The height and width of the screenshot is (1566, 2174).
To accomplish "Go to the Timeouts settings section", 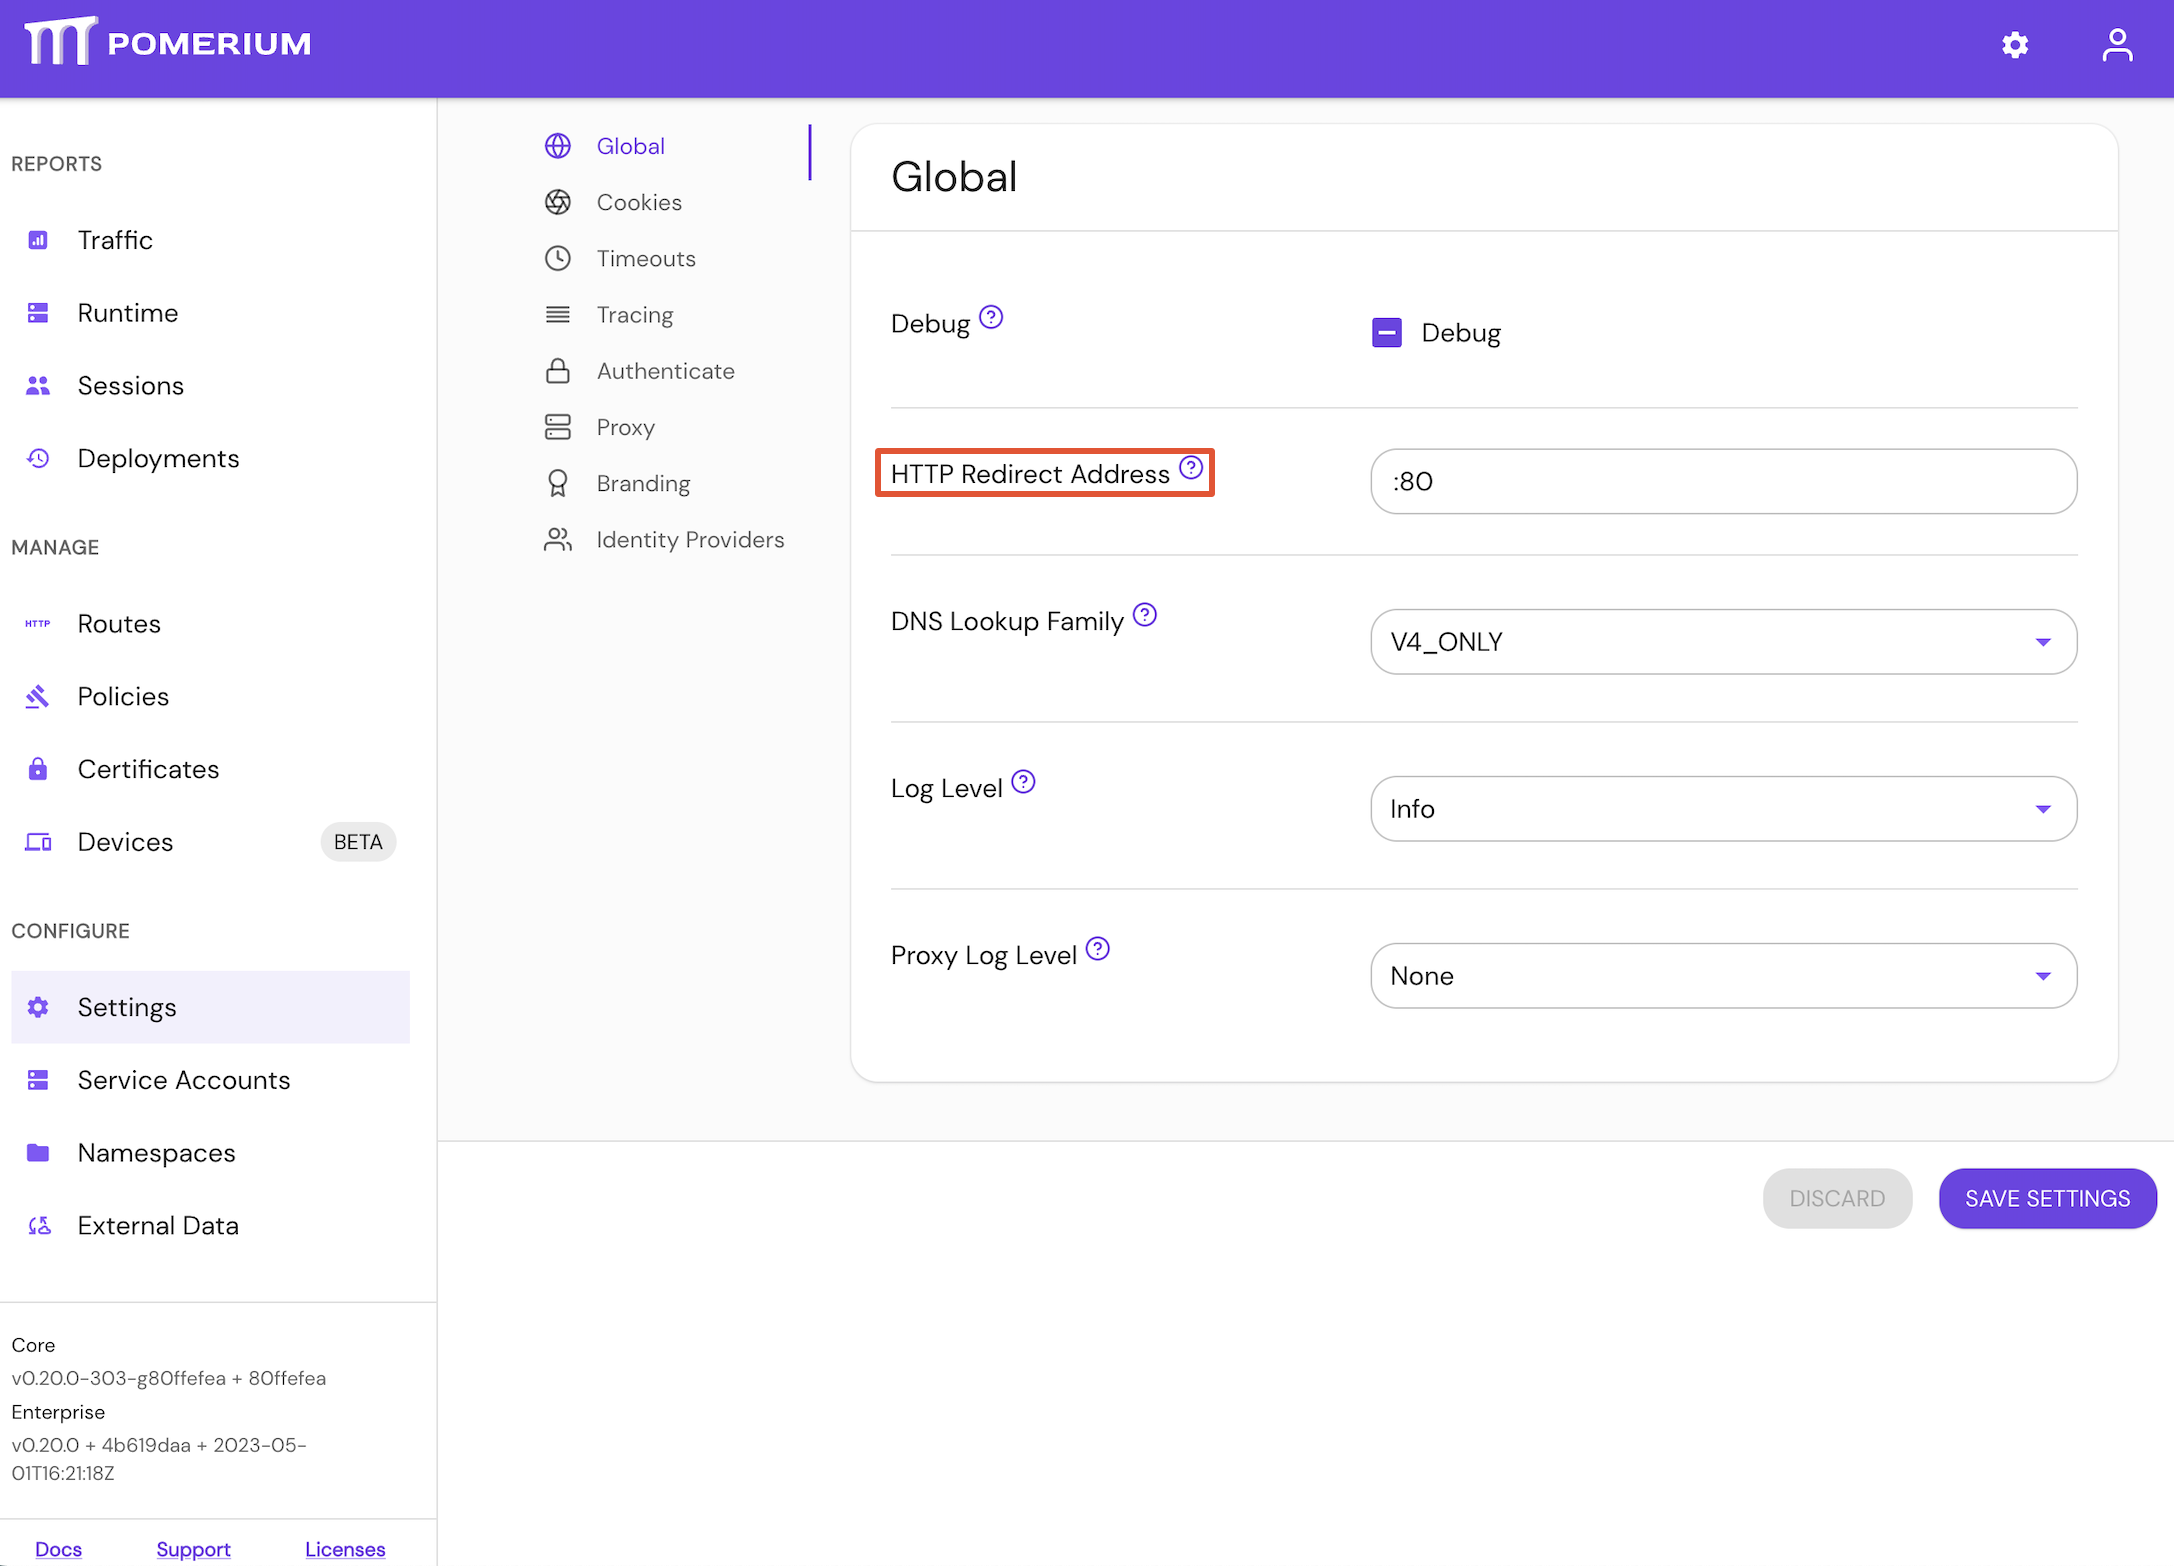I will coord(645,259).
